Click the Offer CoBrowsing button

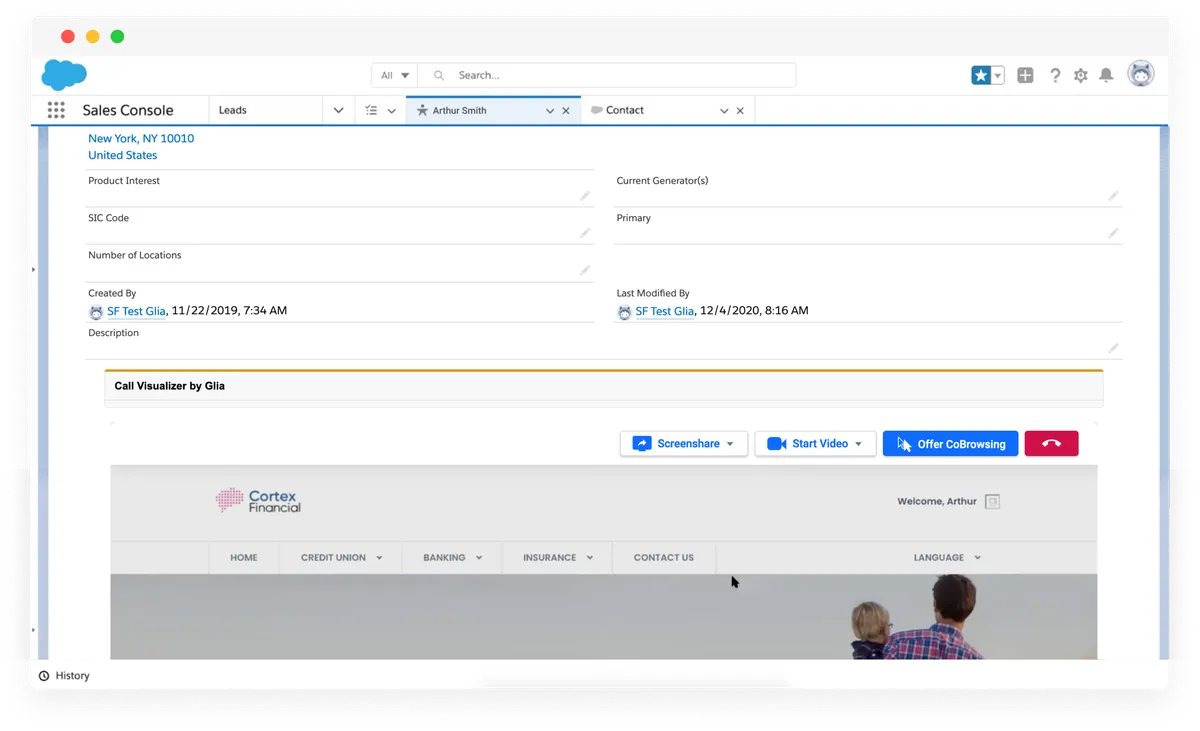[950, 444]
